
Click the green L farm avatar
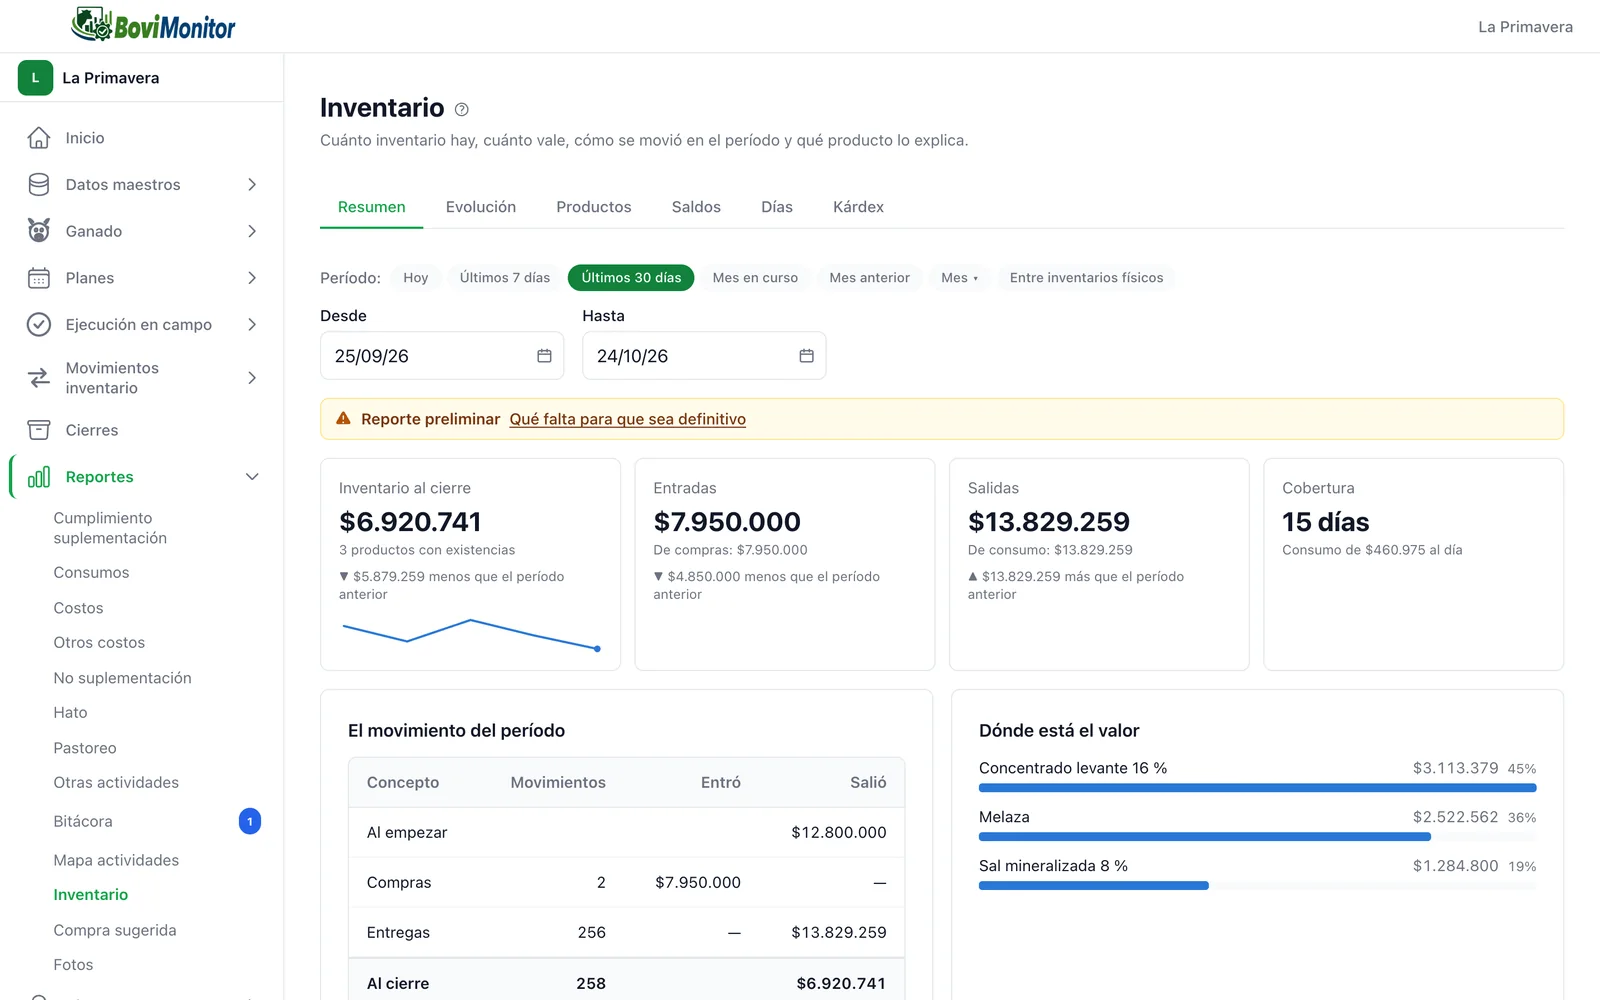(35, 78)
